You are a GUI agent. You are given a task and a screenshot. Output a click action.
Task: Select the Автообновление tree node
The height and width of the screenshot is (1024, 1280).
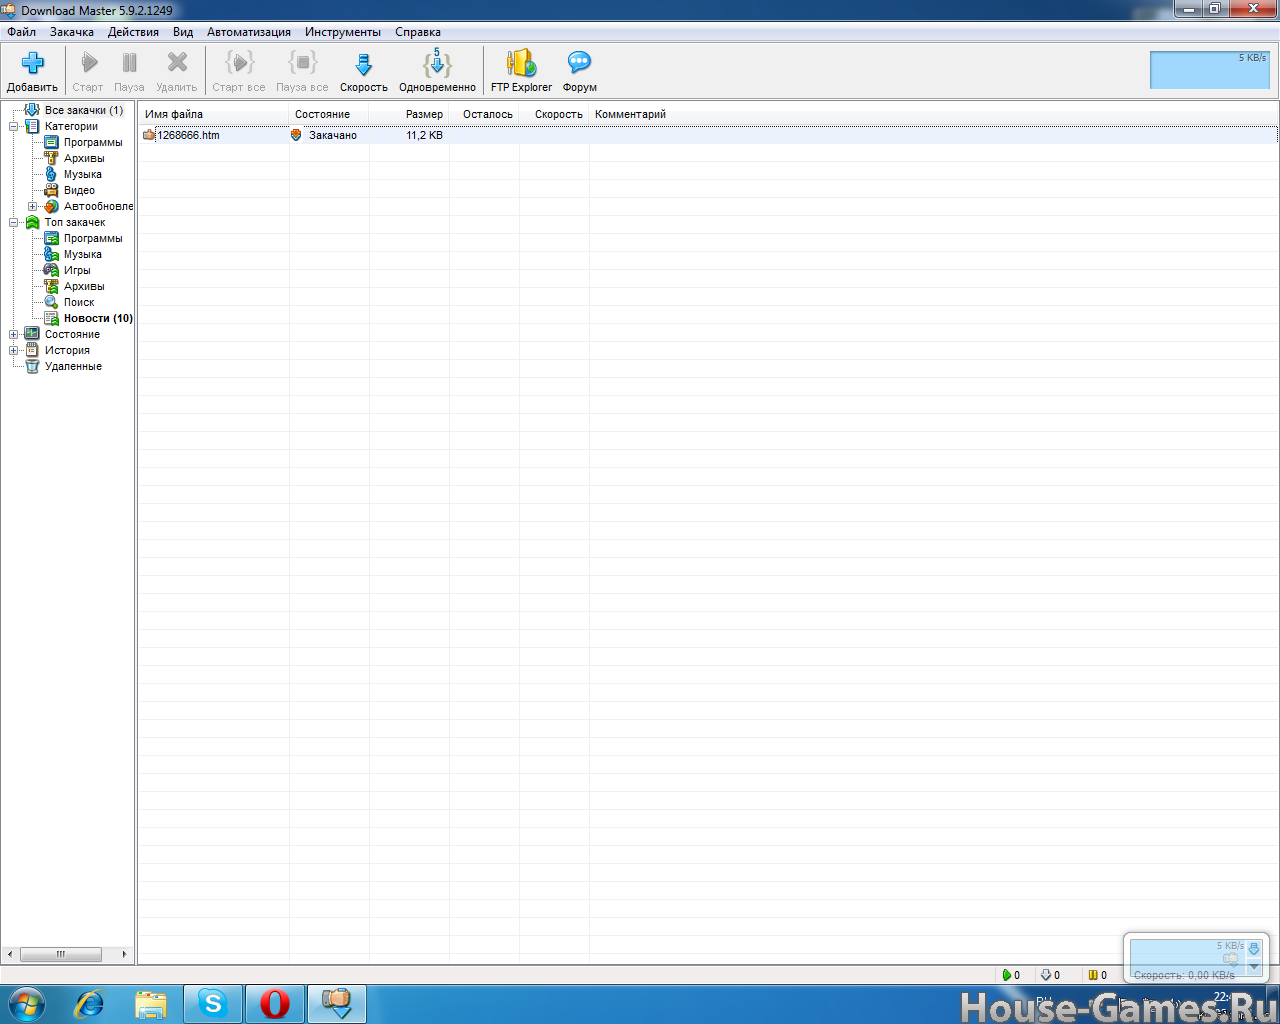[x=98, y=206]
